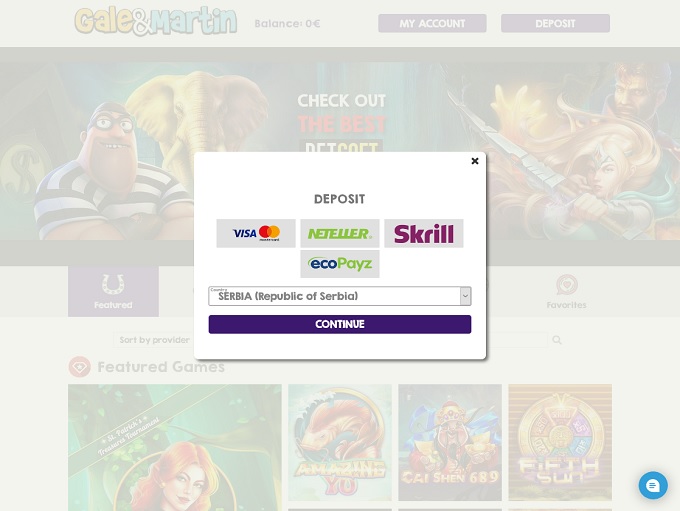Close the deposit dialog with the X
680x511 pixels.
point(475,161)
